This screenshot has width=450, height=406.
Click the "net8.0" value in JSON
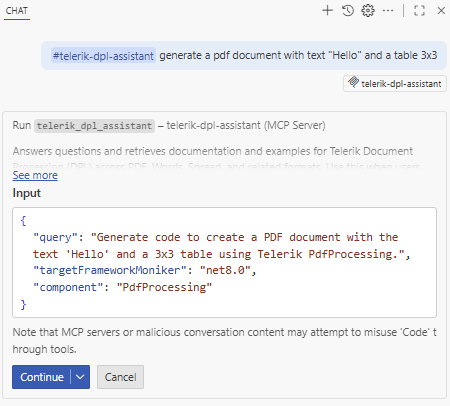225,270
